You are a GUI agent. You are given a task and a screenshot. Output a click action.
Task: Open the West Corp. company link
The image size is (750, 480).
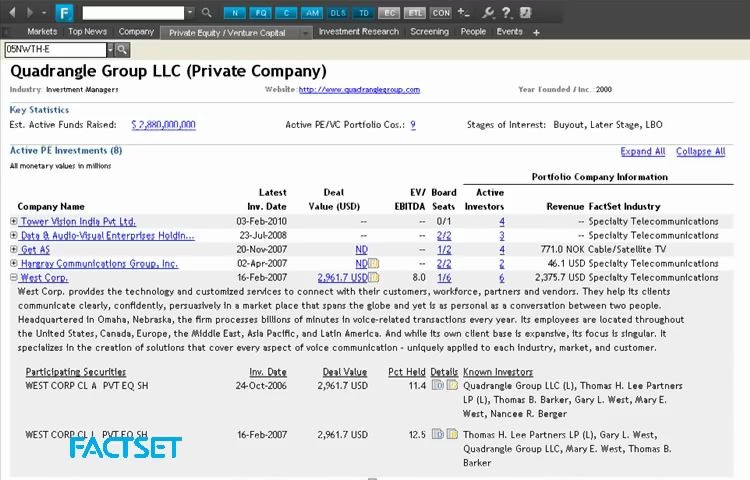tap(44, 278)
